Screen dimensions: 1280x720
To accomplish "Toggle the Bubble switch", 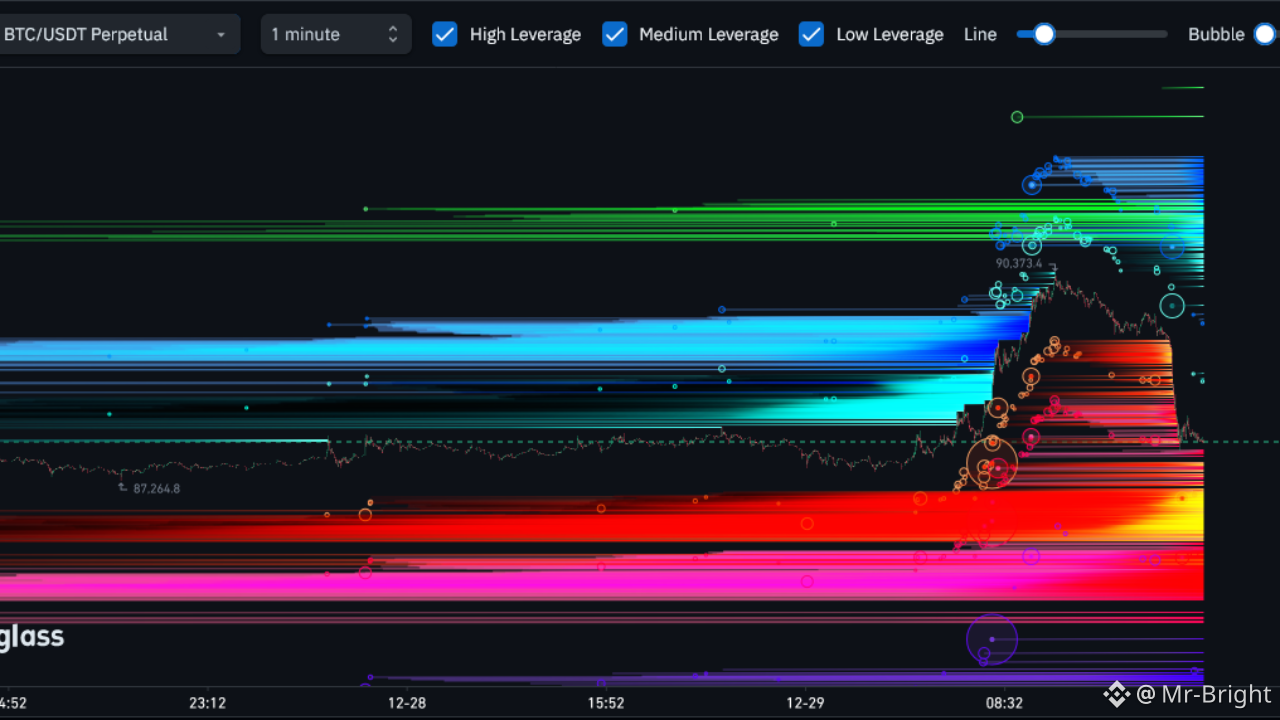I will click(1265, 34).
